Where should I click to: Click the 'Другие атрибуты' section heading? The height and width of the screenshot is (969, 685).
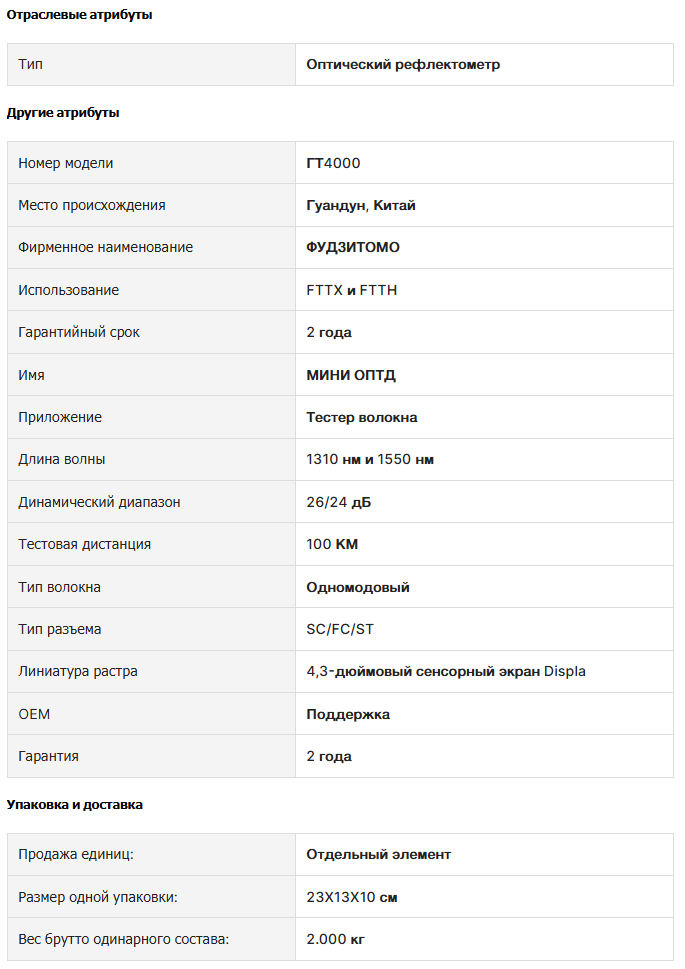pos(63,113)
